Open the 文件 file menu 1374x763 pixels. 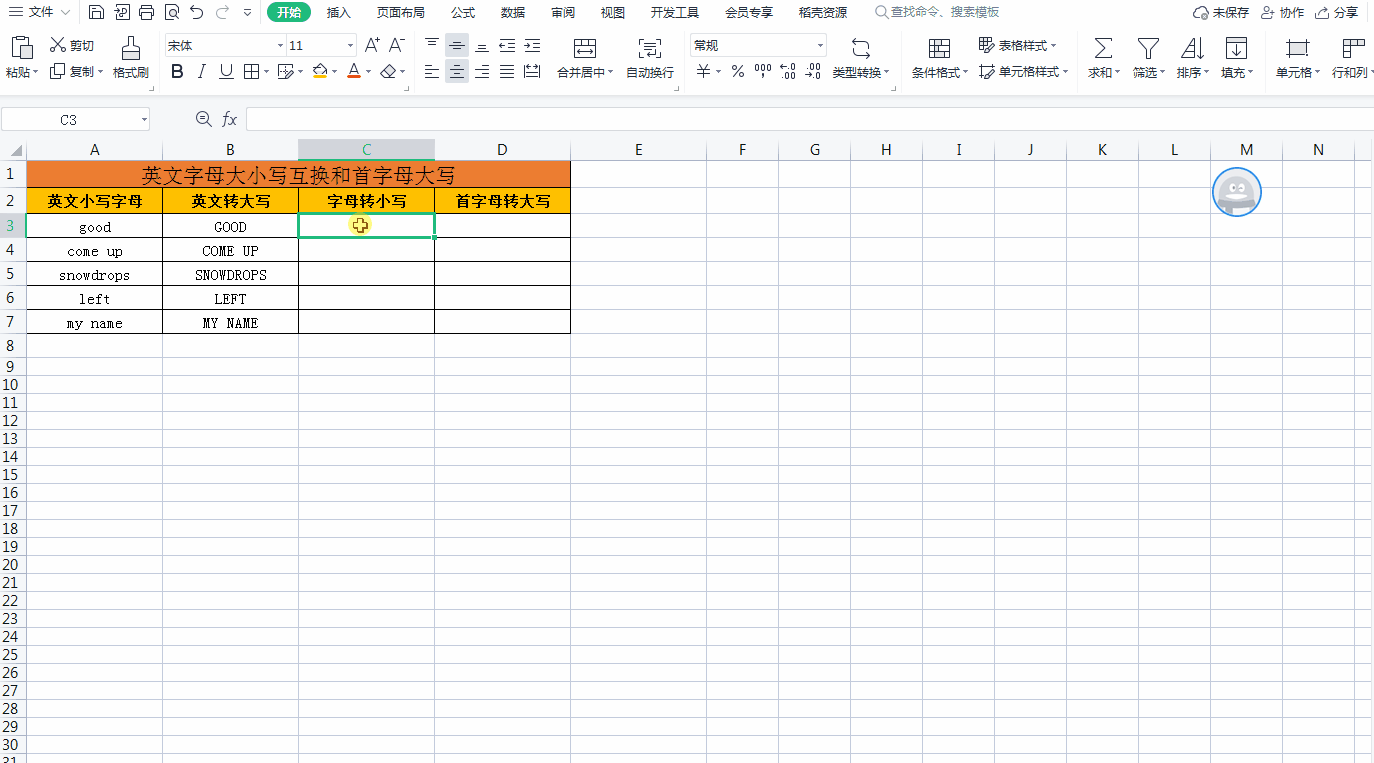(x=39, y=13)
